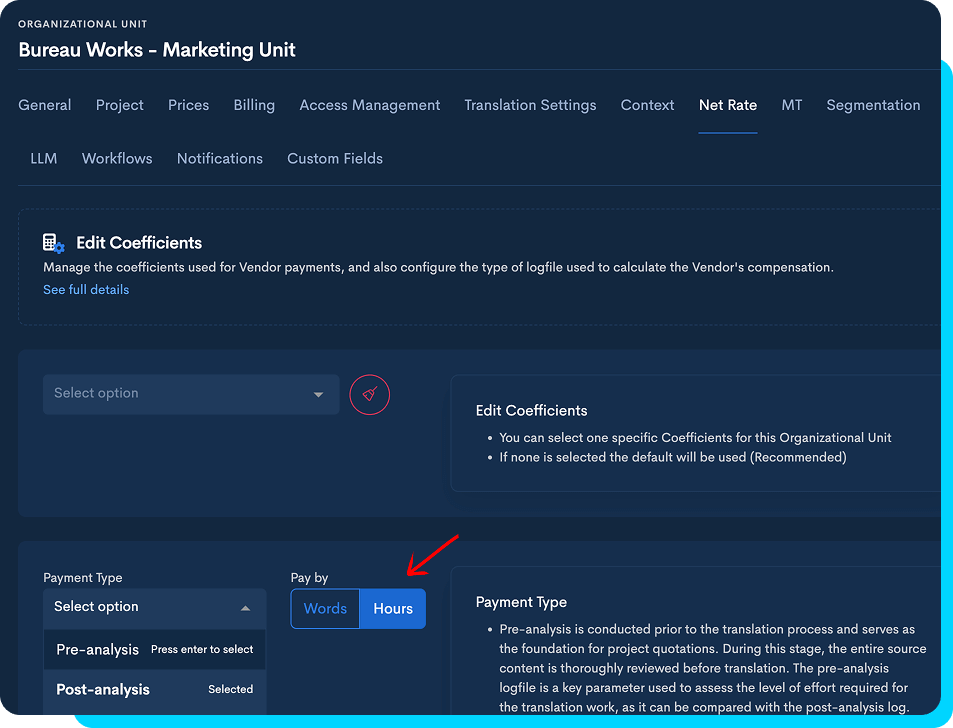The width and height of the screenshot is (953, 728).
Task: Click the coefficients dropdown arrow
Action: [x=318, y=394]
